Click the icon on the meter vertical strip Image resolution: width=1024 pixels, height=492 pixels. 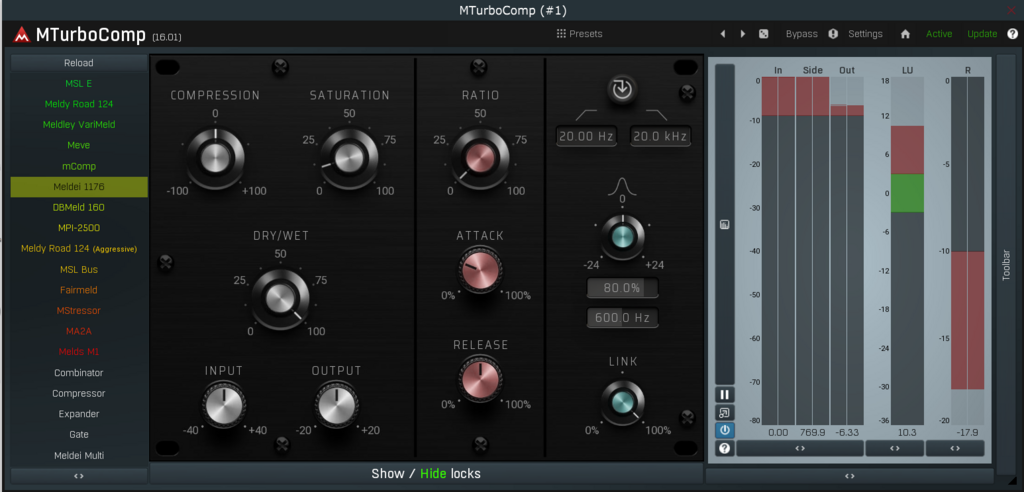click(x=724, y=224)
